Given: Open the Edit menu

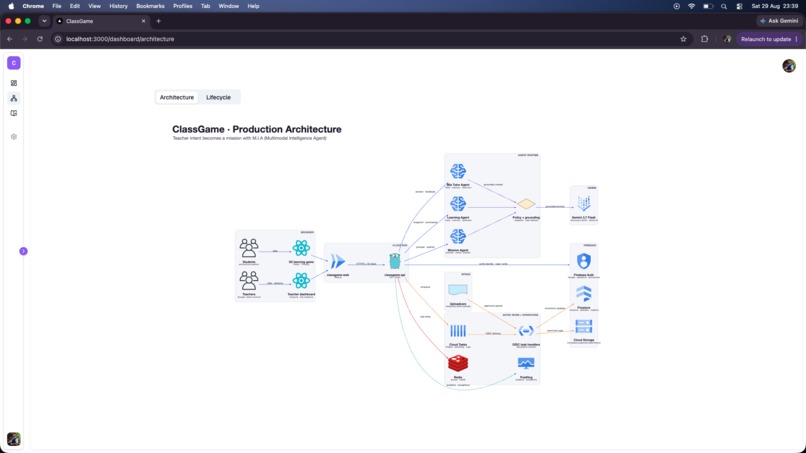Looking at the screenshot, I should [75, 6].
